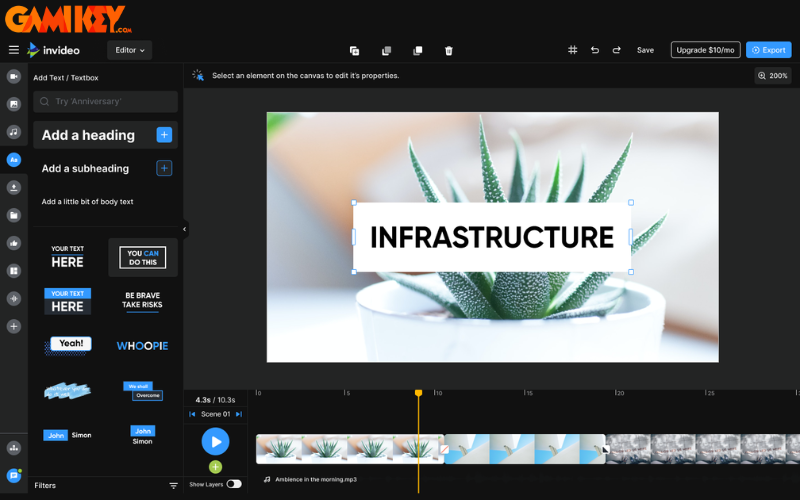This screenshot has height=500, width=800.
Task: Add a subheading with the plus button
Action: pyautogui.click(x=164, y=168)
